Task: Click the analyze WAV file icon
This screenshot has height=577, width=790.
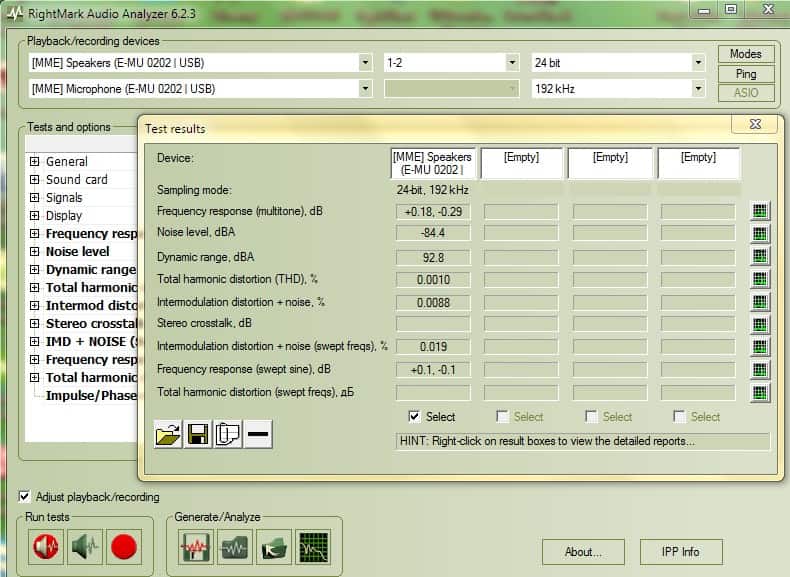Action: coord(235,547)
